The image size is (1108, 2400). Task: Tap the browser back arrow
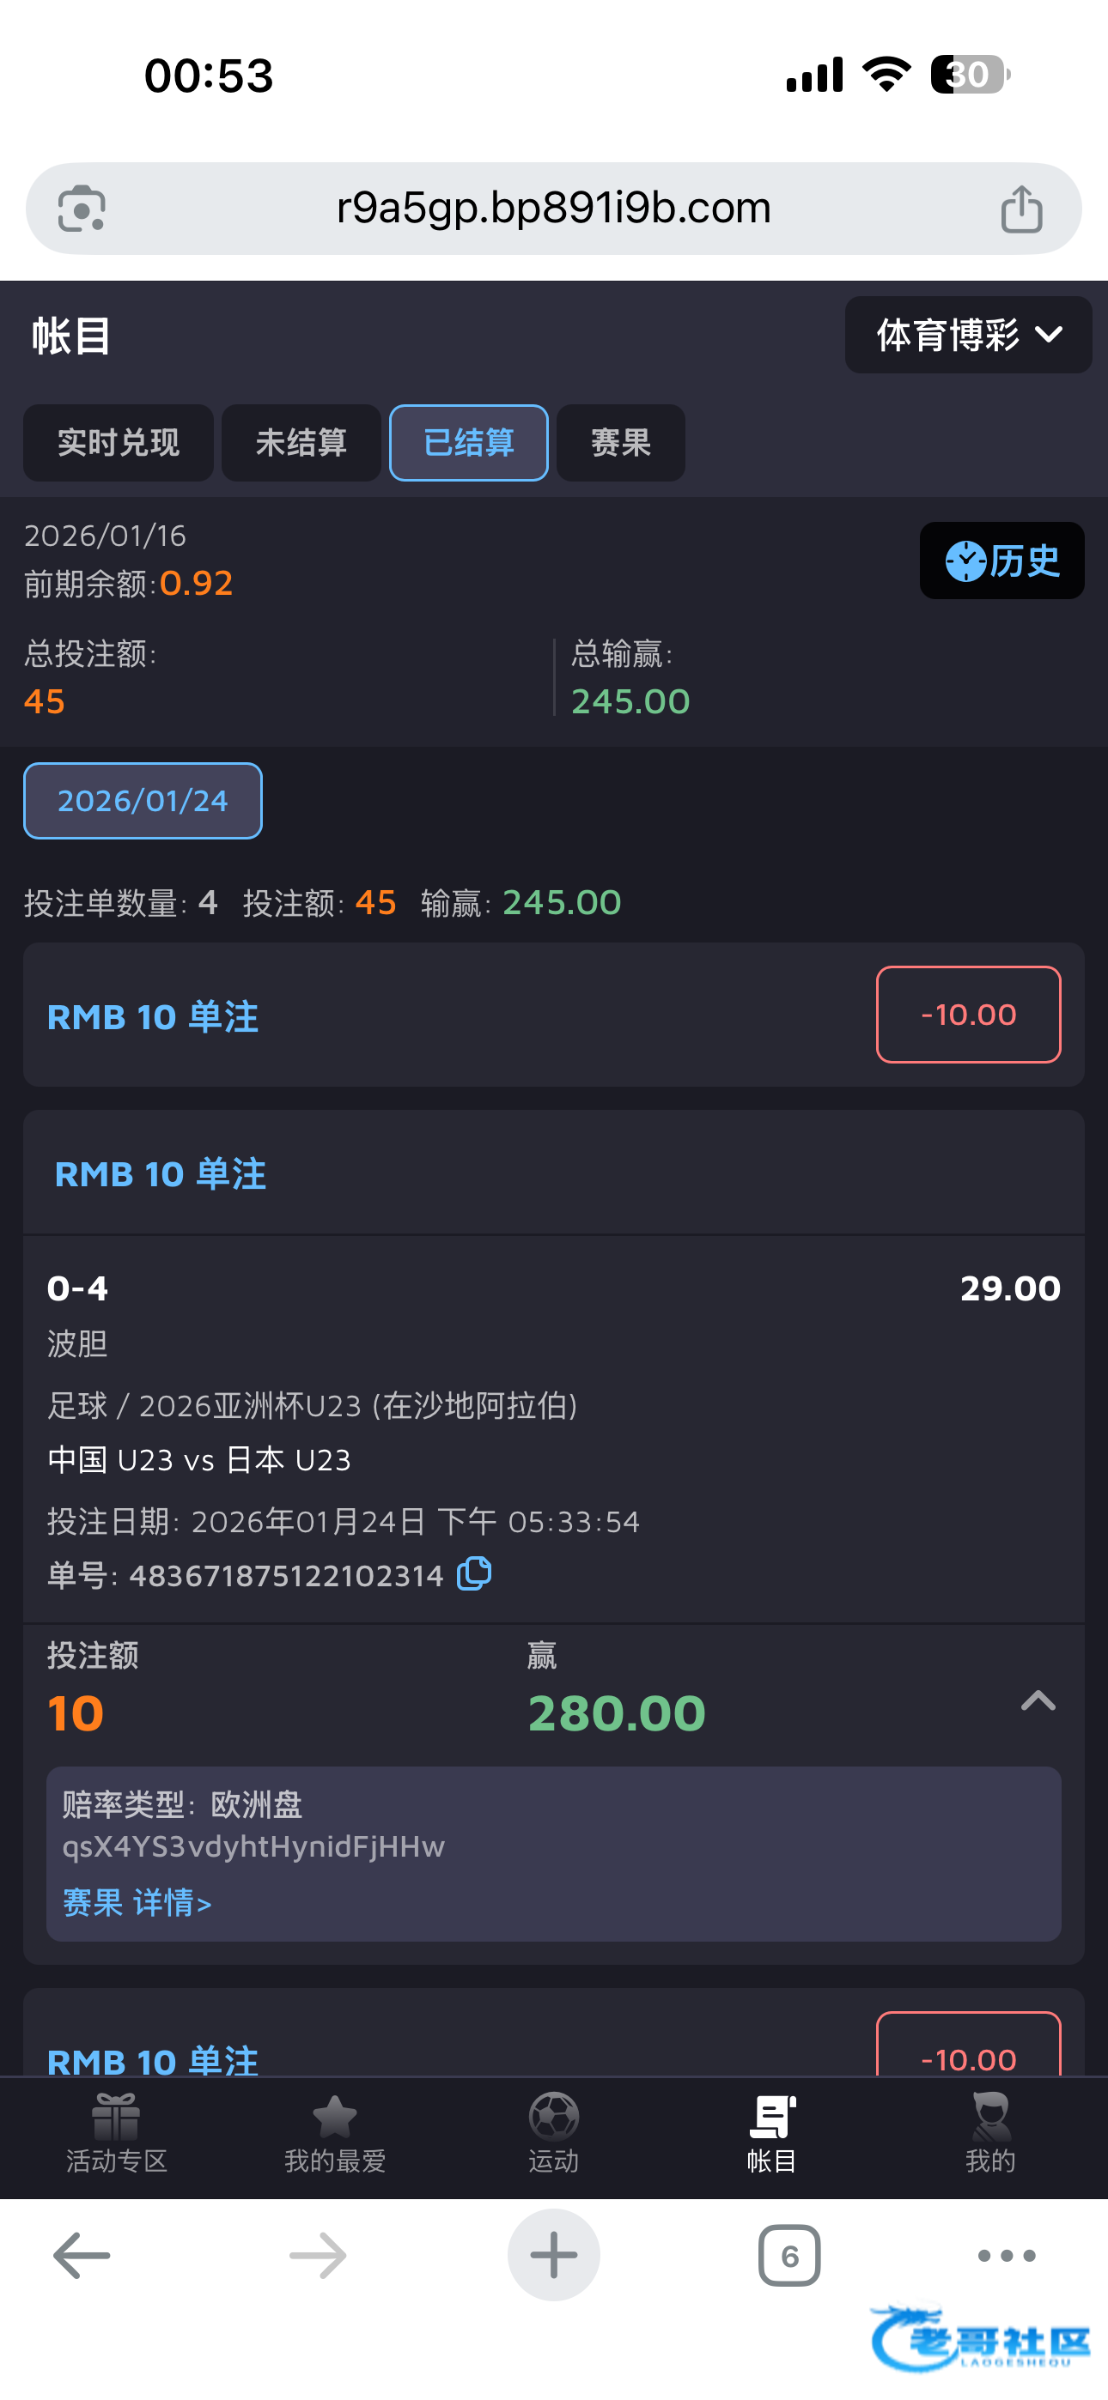(x=82, y=2256)
